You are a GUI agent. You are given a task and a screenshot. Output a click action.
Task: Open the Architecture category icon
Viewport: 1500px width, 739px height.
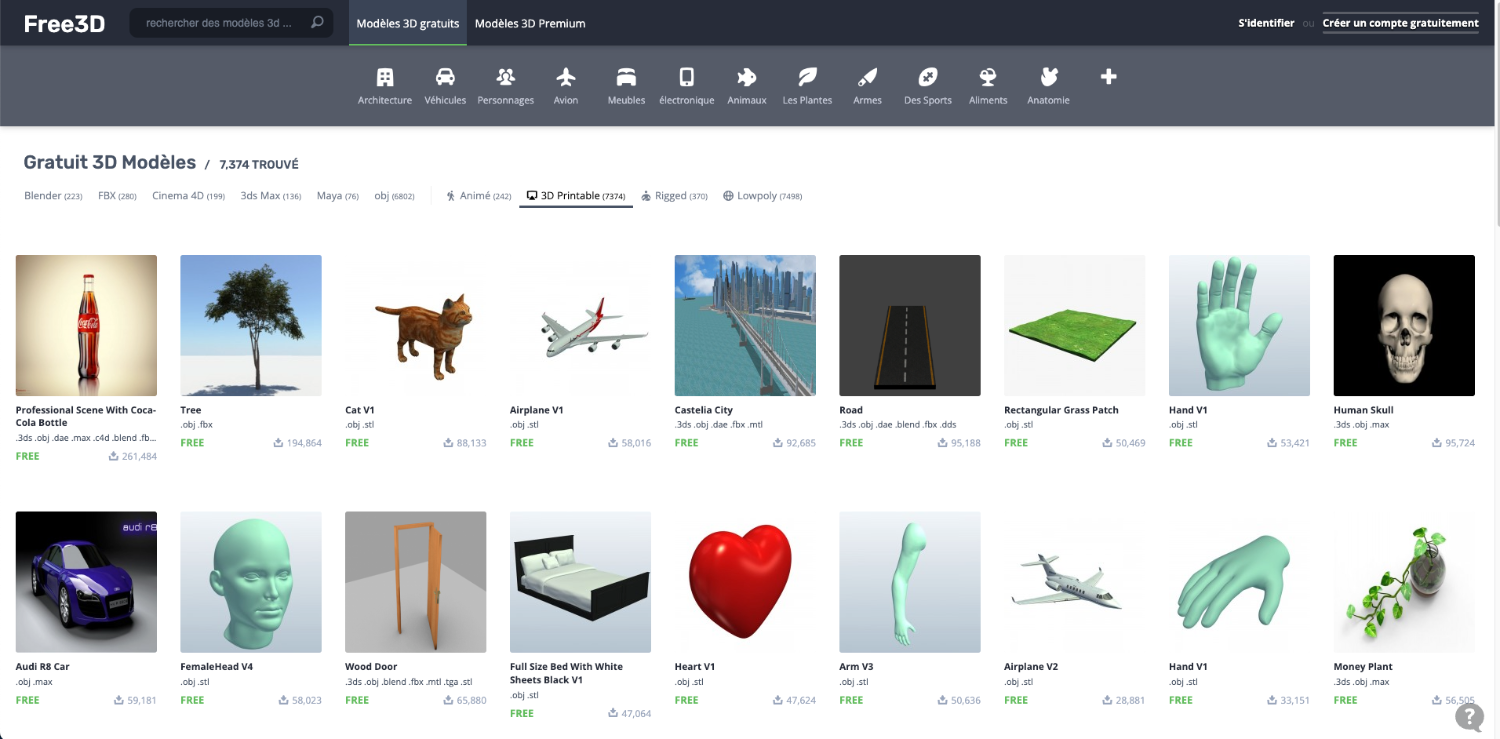(385, 78)
